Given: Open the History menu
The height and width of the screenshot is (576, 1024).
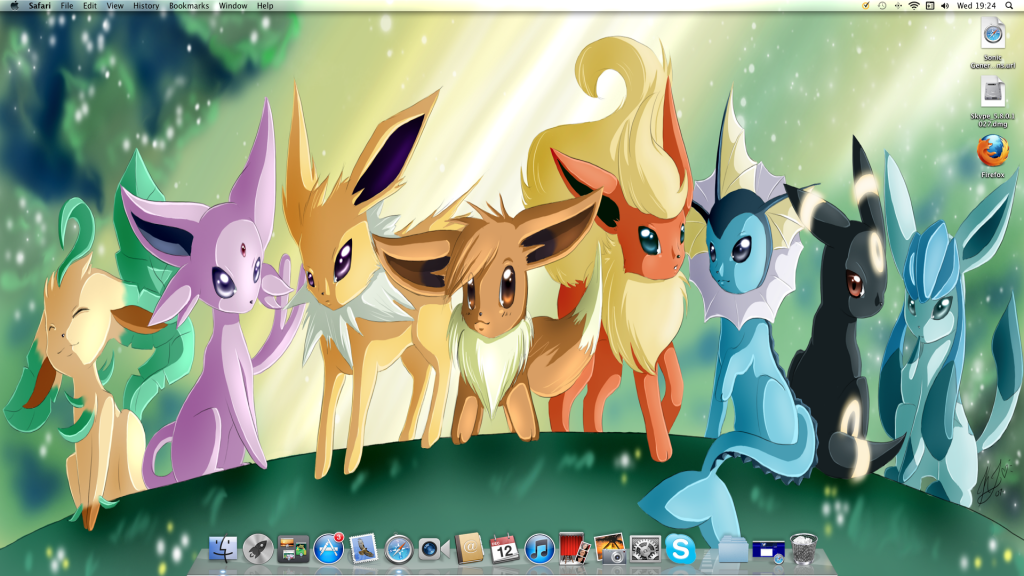Looking at the screenshot, I should [x=146, y=6].
